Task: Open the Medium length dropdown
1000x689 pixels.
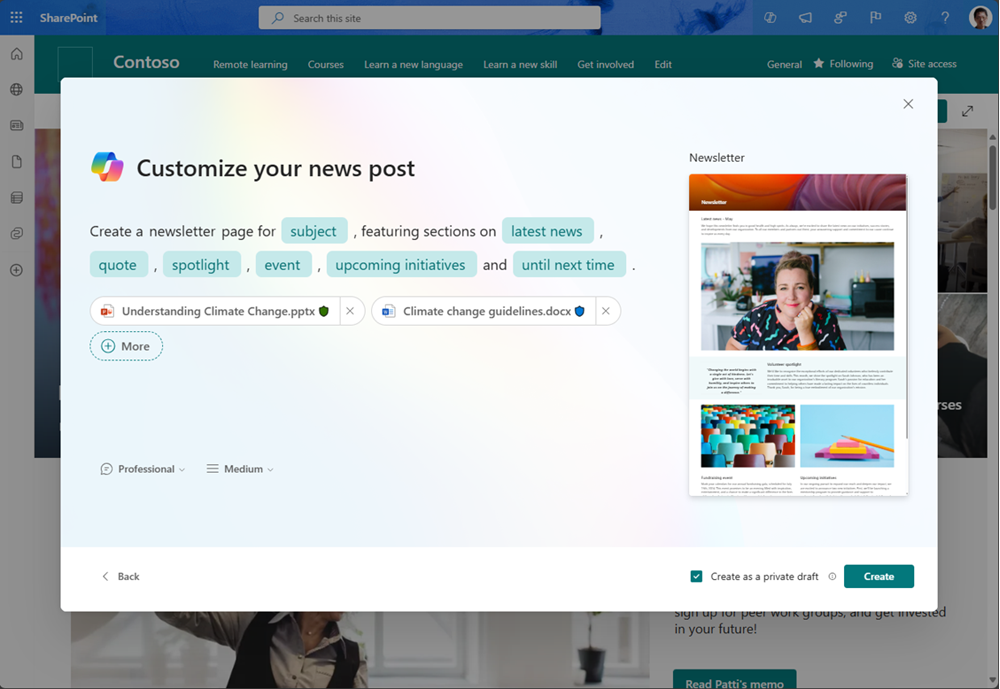Action: tap(240, 469)
